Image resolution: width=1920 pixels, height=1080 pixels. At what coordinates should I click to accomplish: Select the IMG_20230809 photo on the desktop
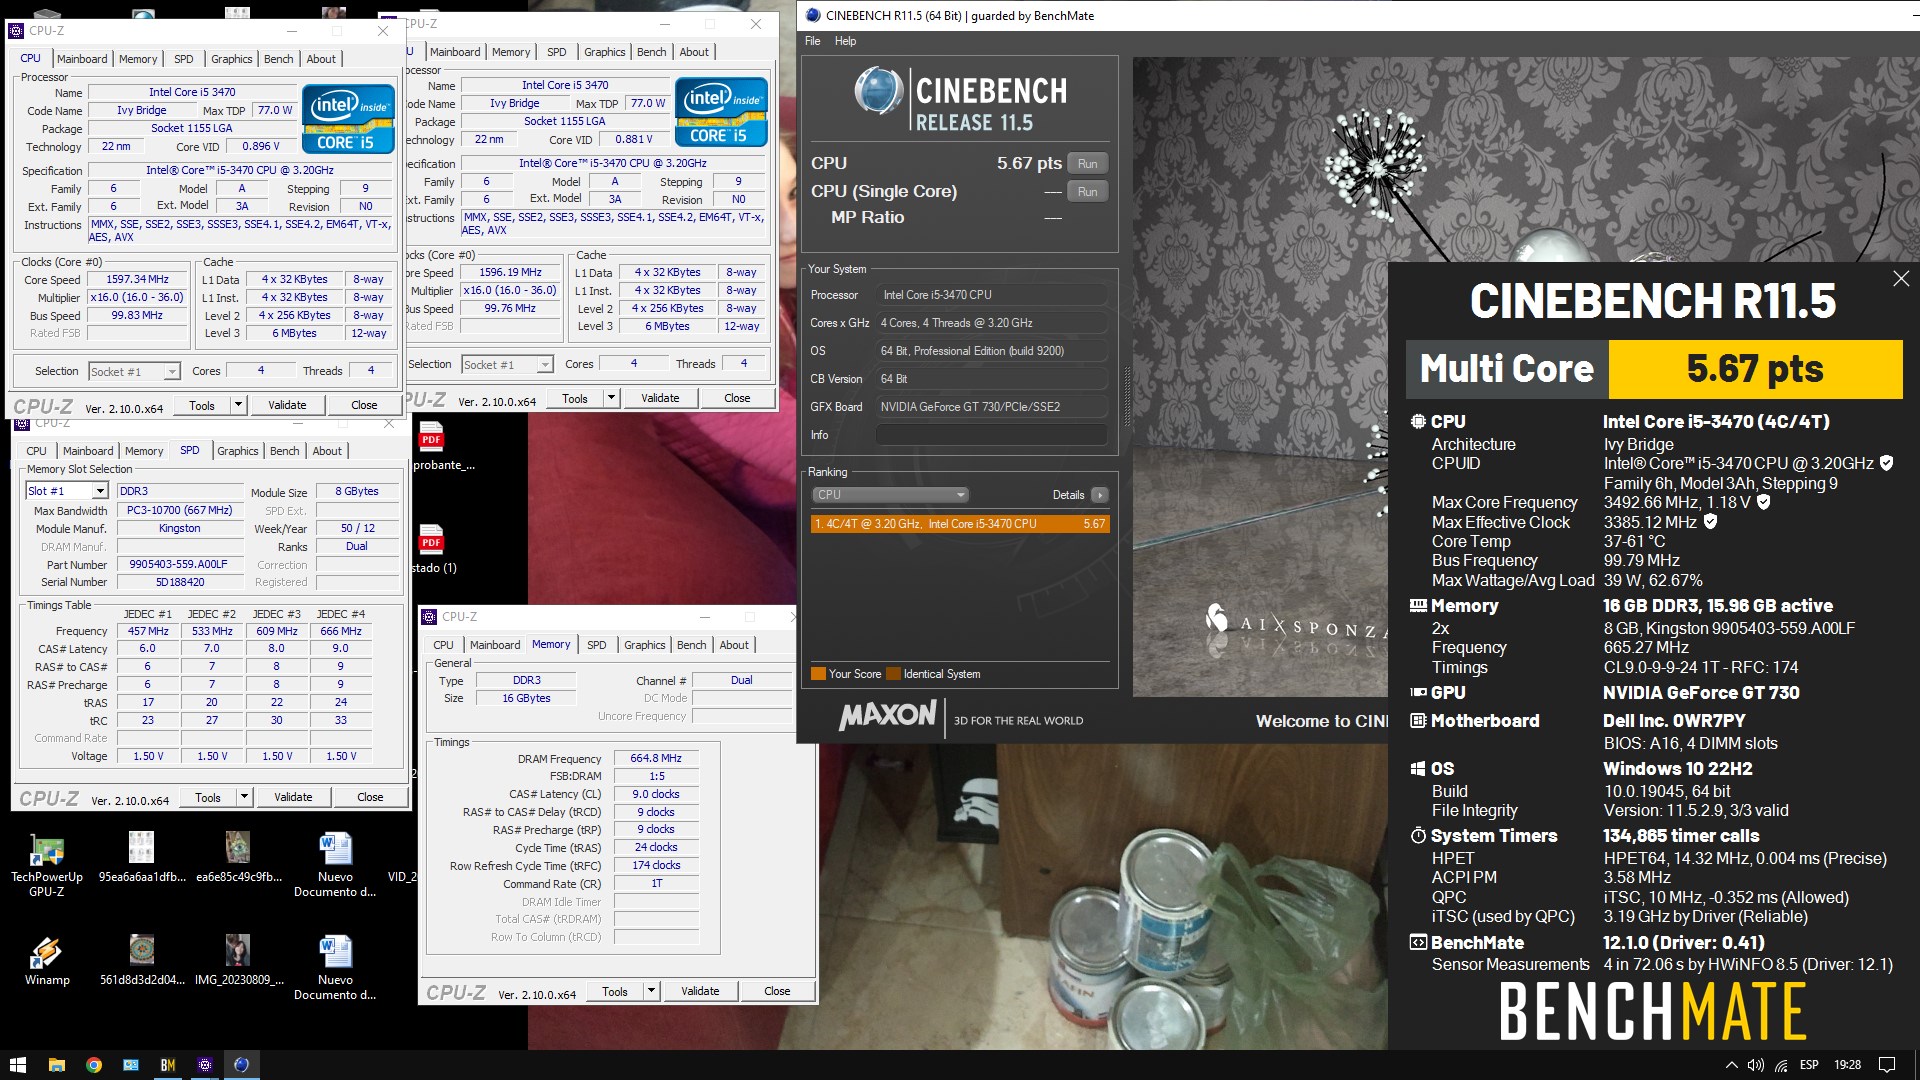click(238, 961)
